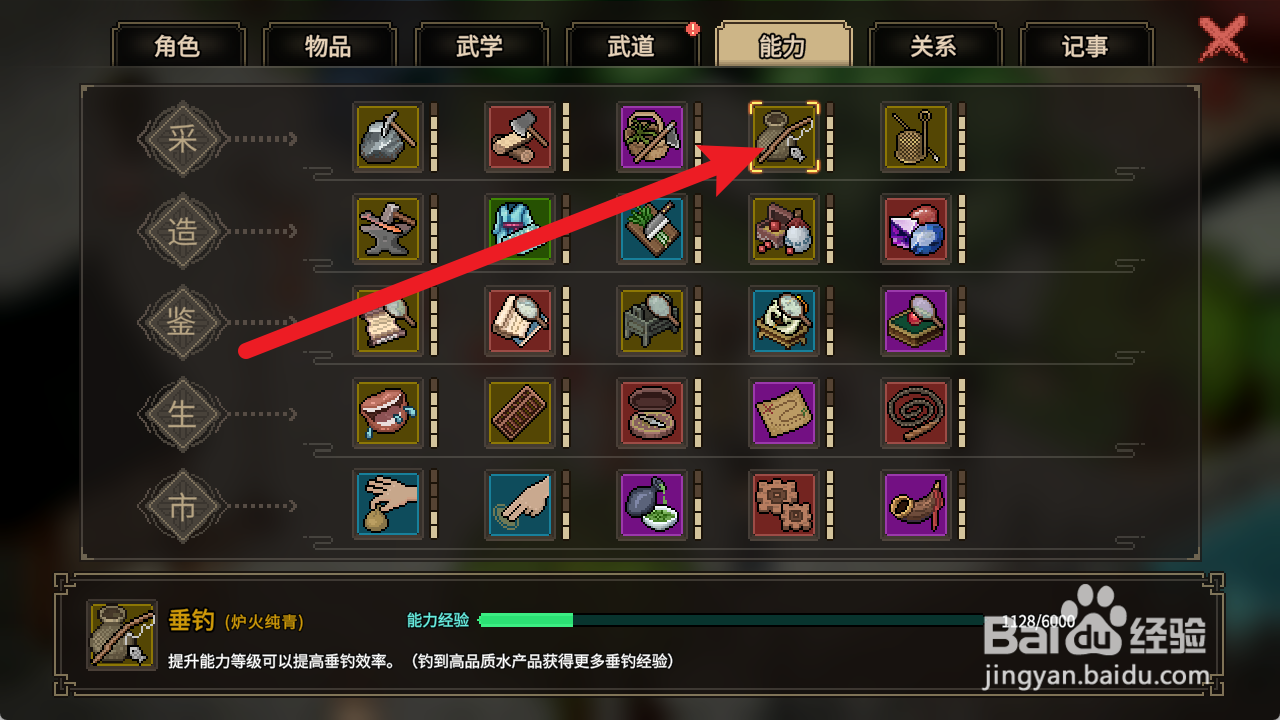Click the 采 category diamond label
Screen dimensions: 1280x720
[x=182, y=139]
